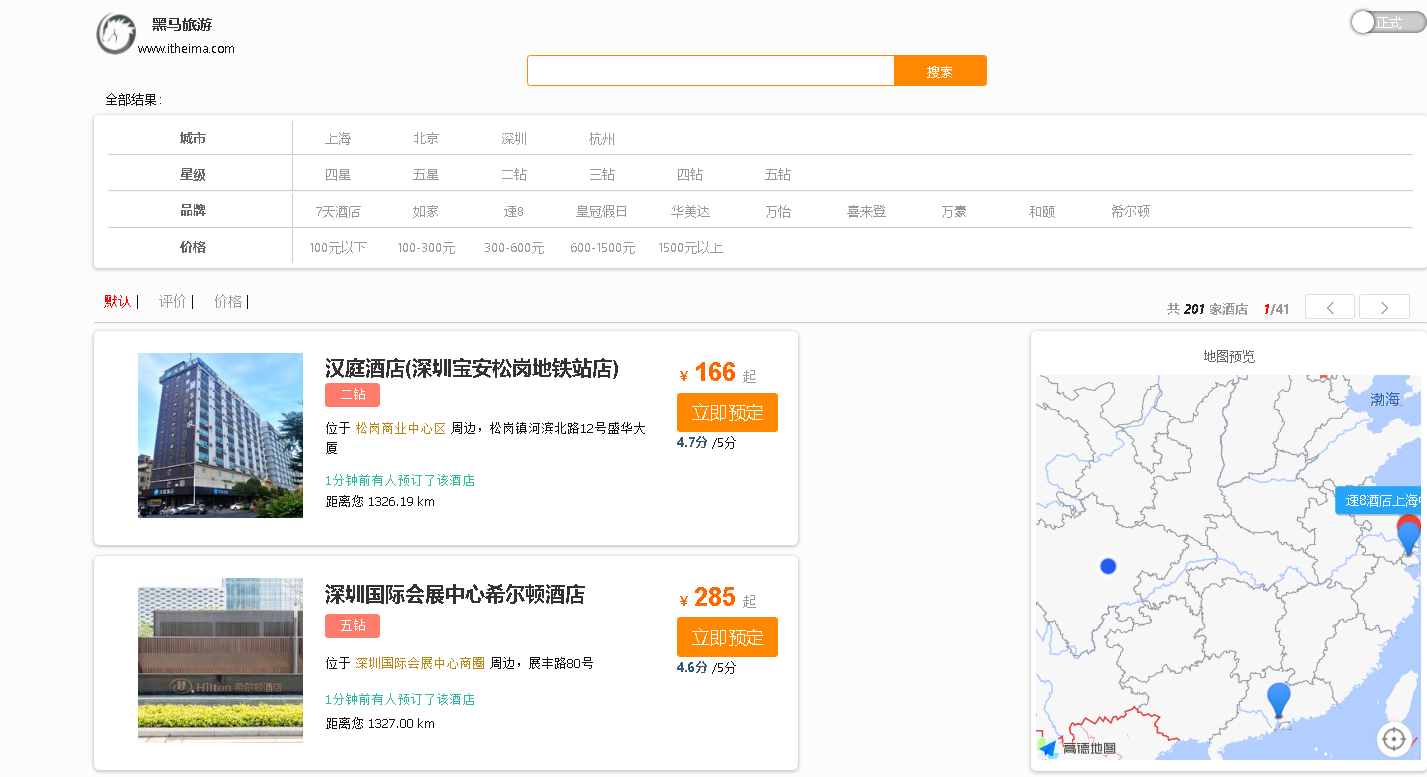Image resolution: width=1427 pixels, height=777 pixels.
Task: Choose the 四钻 rating filter
Action: [690, 175]
